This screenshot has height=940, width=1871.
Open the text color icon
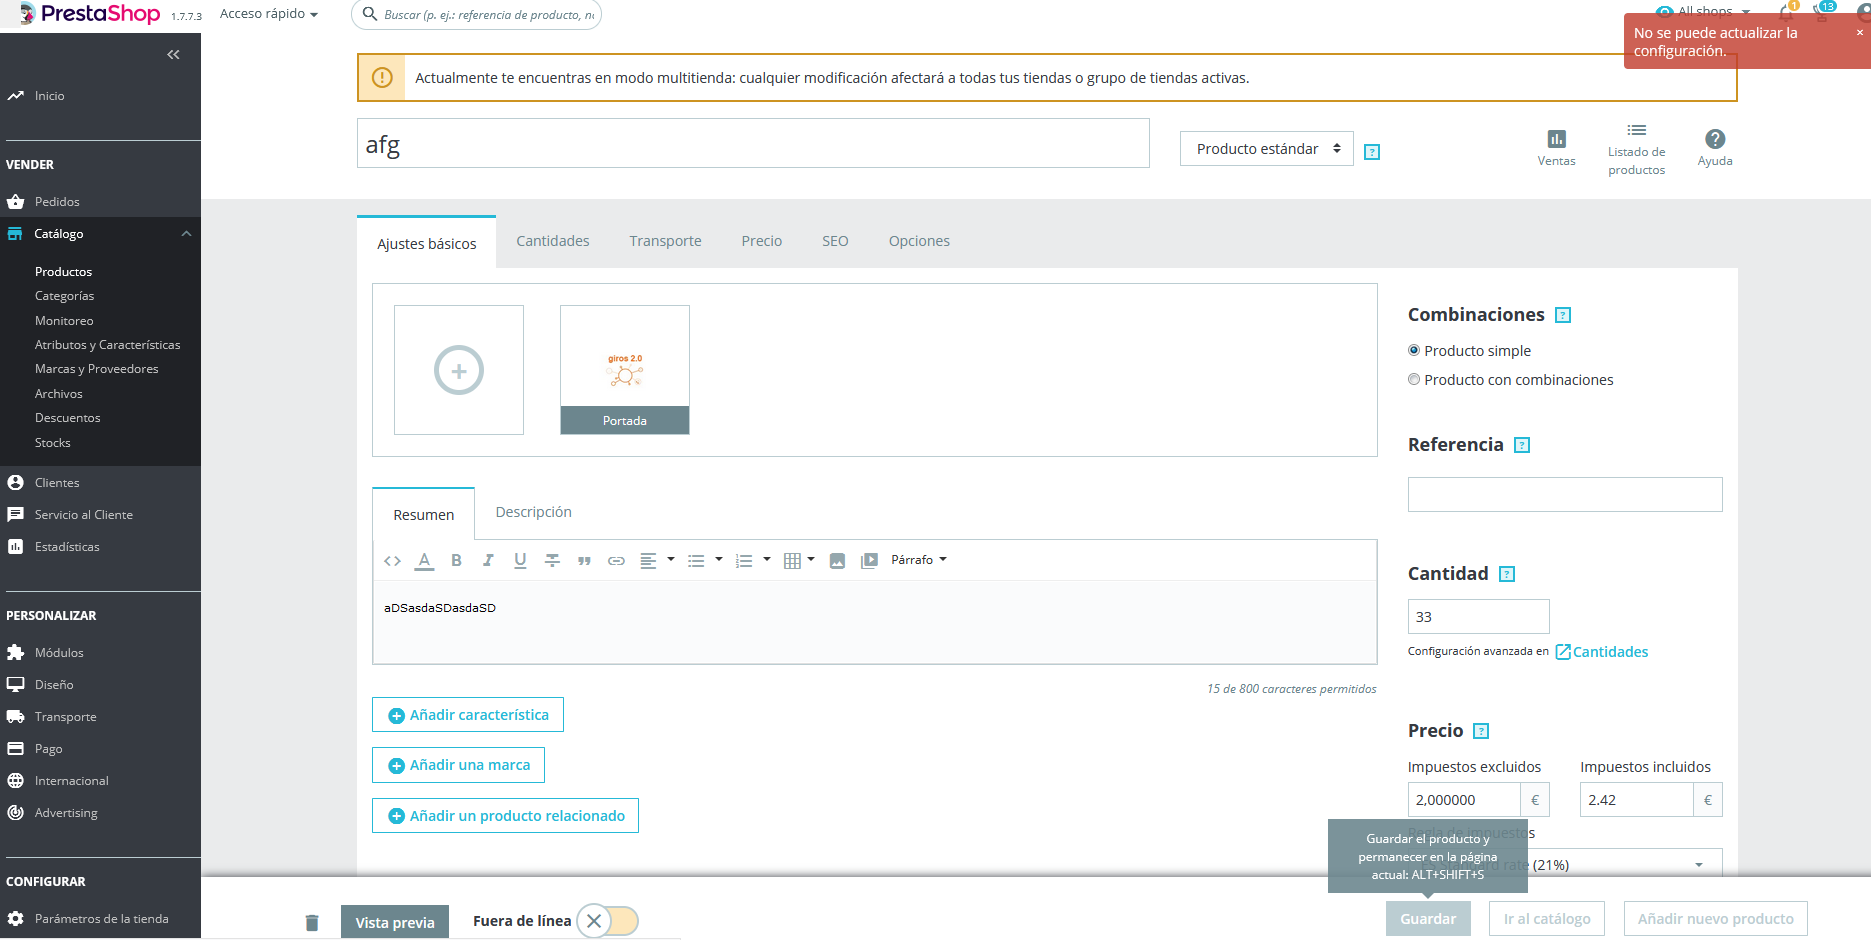tap(424, 561)
